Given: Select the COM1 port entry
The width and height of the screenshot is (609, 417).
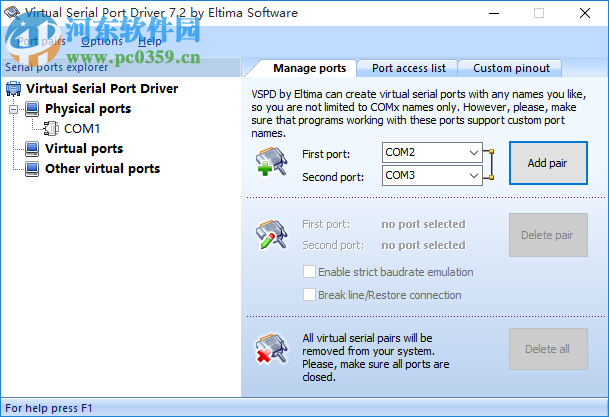Looking at the screenshot, I should [82, 129].
